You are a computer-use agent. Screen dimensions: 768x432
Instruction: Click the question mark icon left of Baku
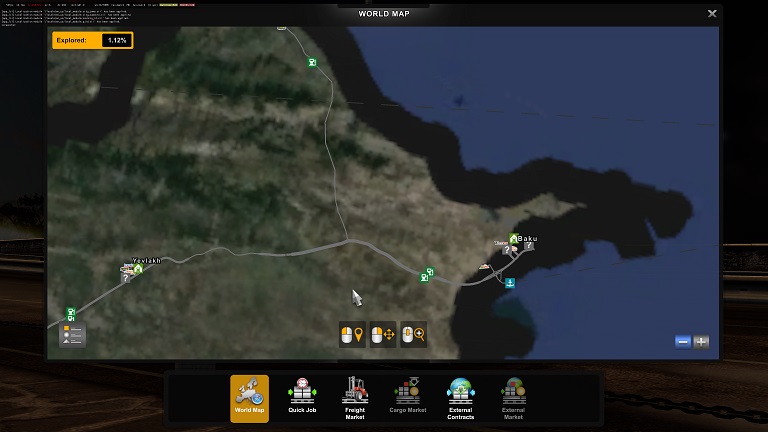[506, 250]
